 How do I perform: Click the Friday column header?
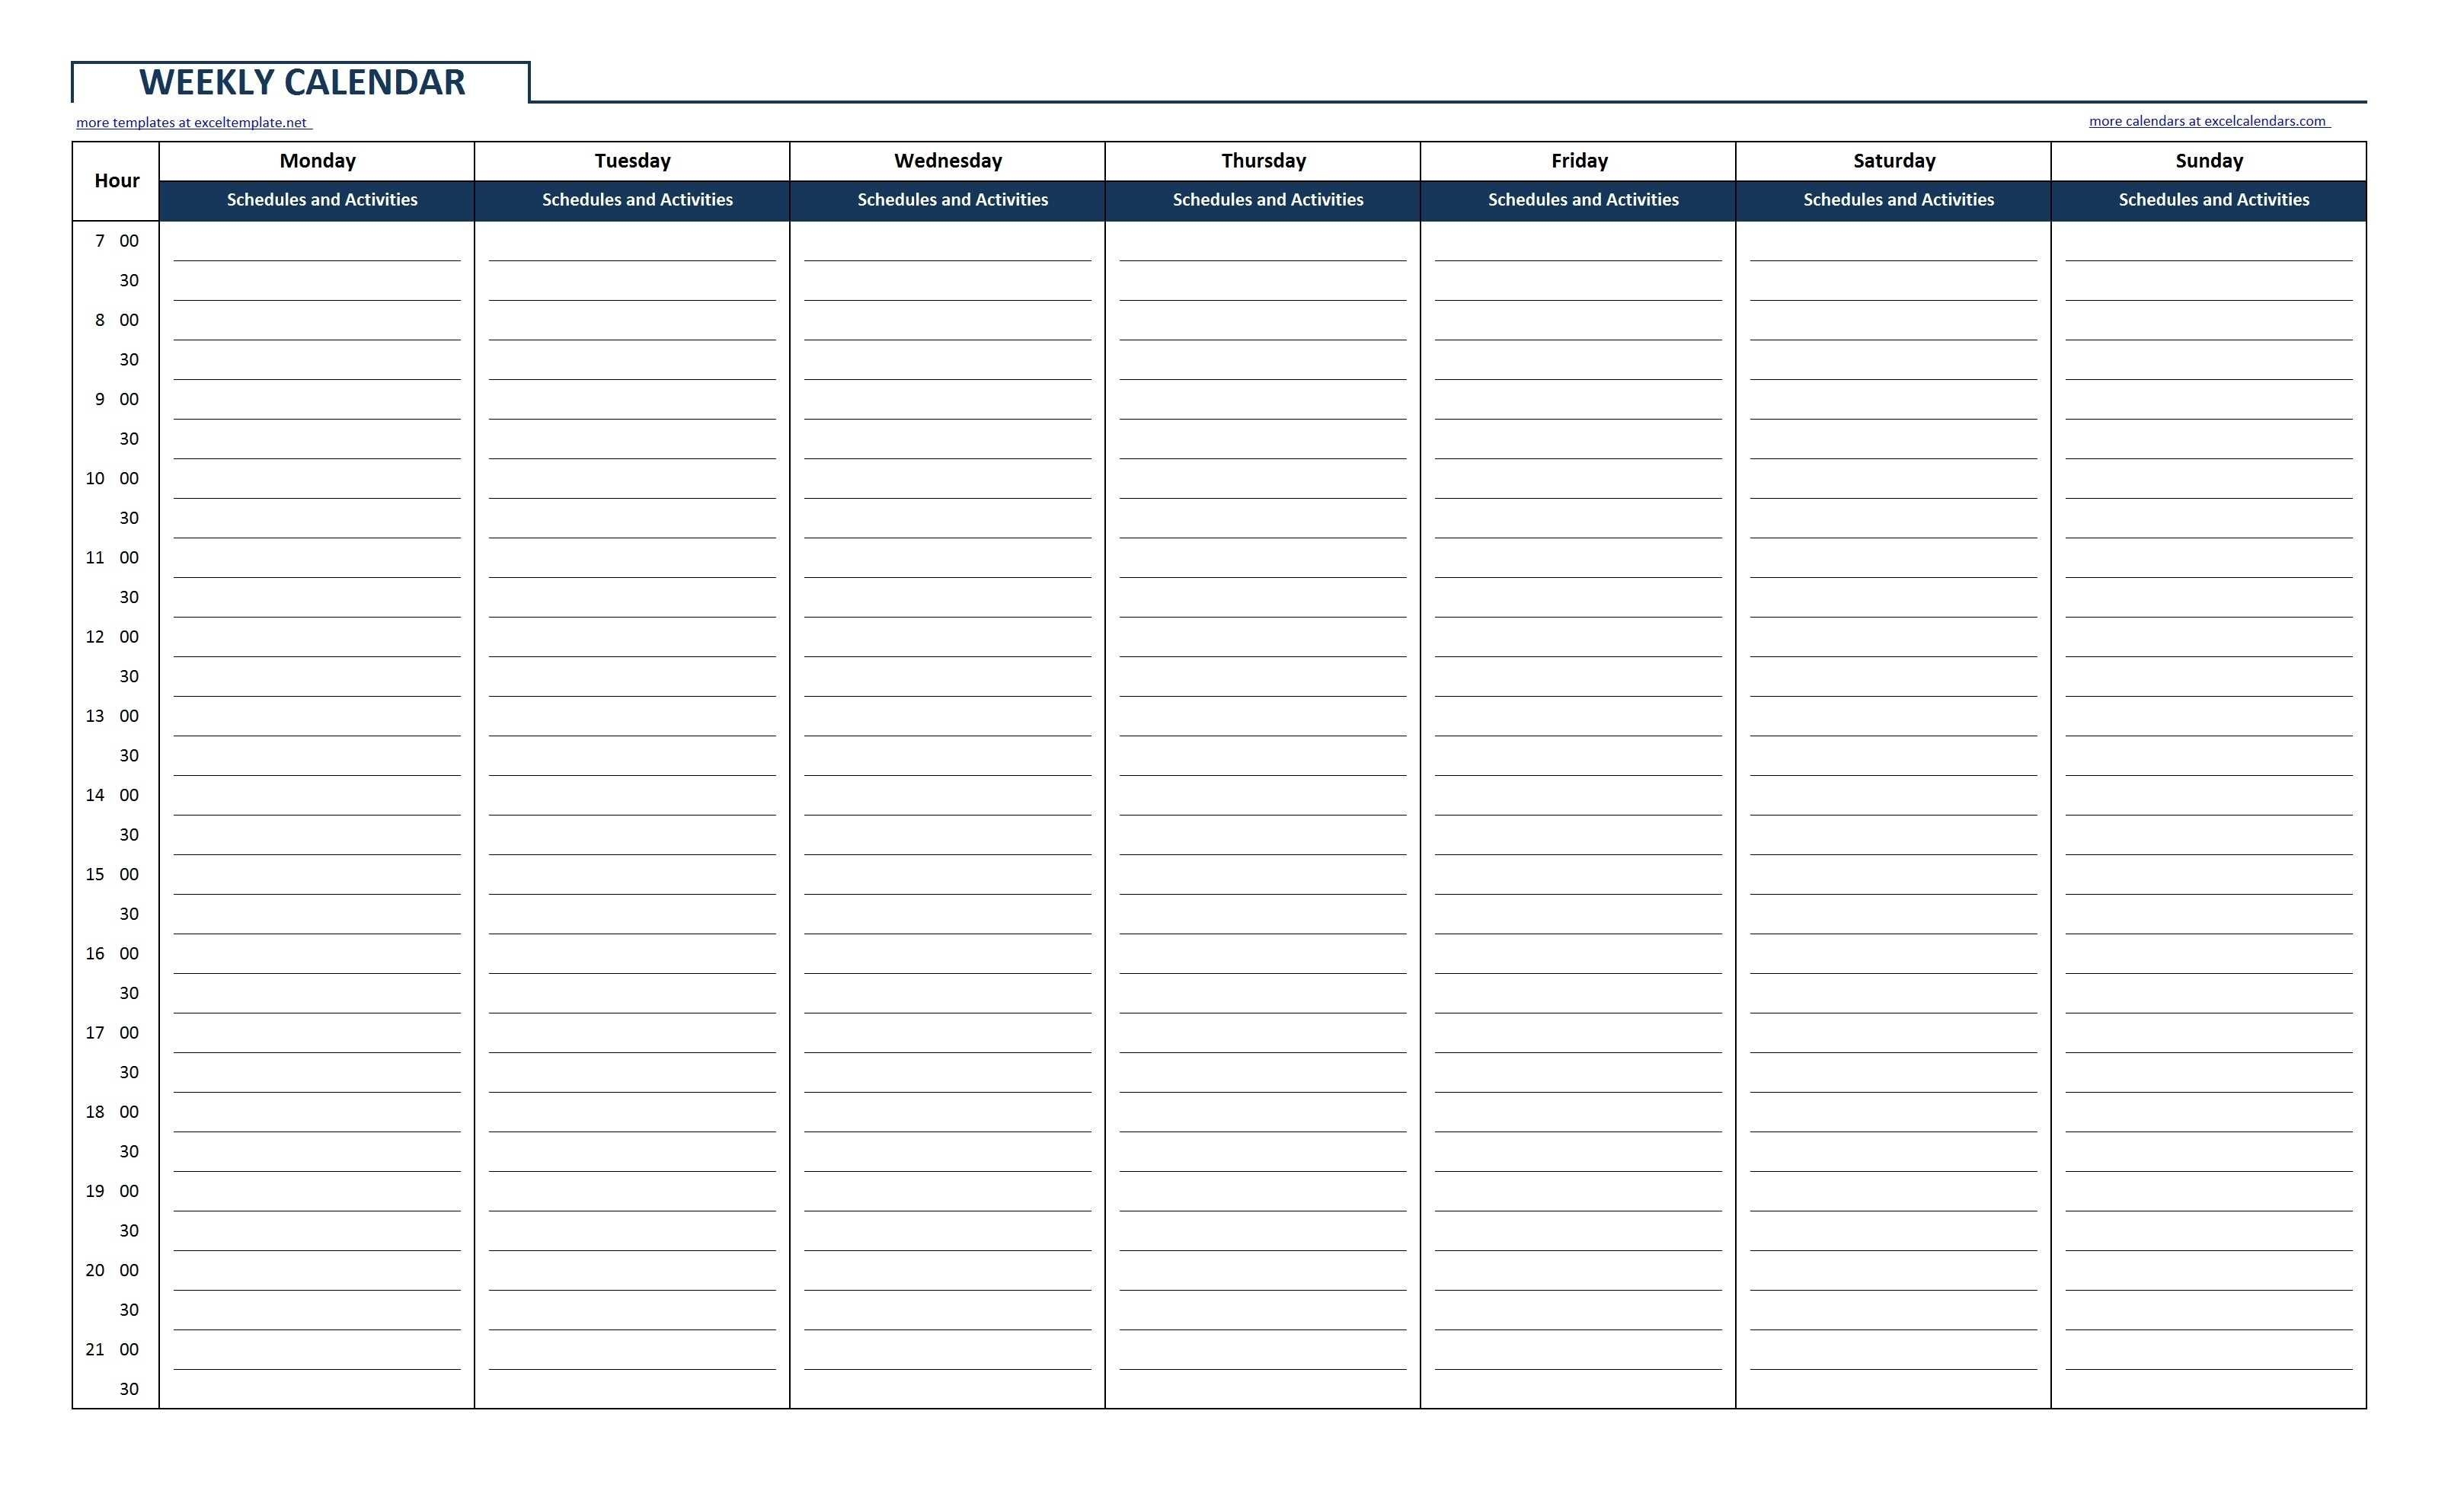(1580, 162)
